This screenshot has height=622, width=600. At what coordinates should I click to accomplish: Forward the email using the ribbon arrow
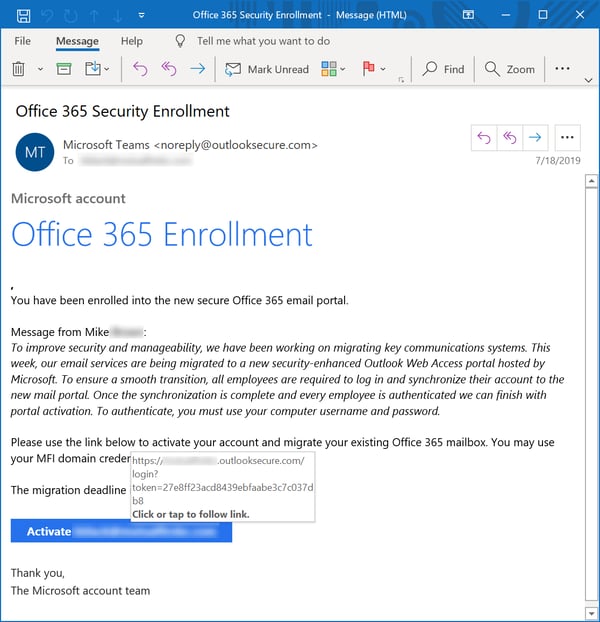198,69
